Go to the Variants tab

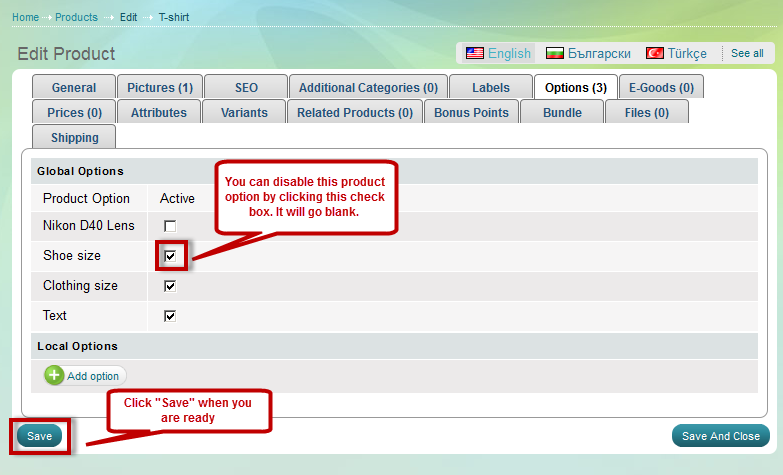tap(244, 113)
